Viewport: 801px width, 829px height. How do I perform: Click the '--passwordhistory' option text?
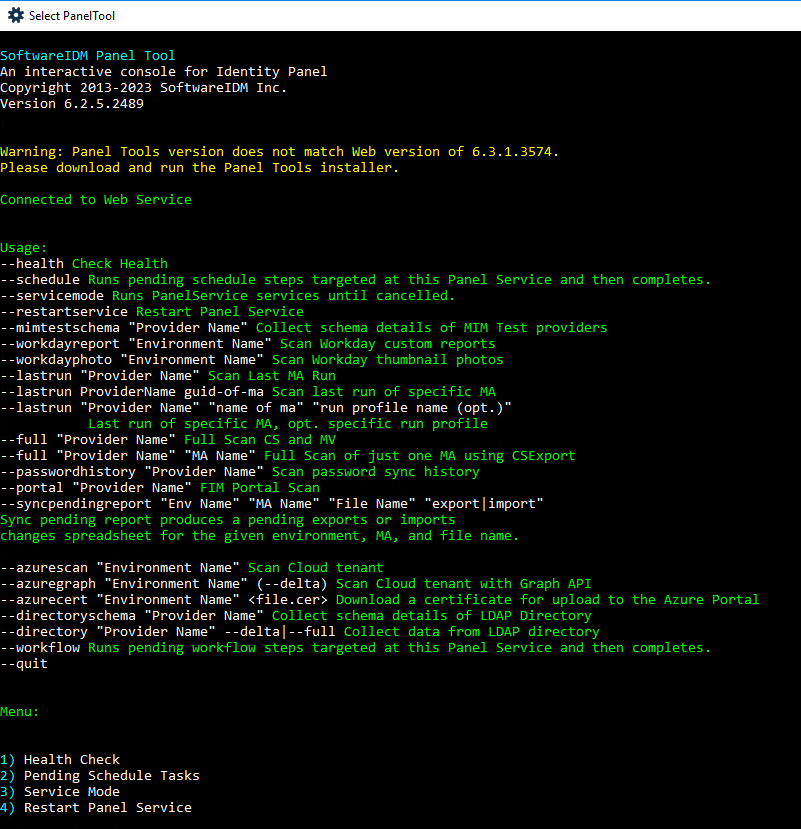point(68,472)
